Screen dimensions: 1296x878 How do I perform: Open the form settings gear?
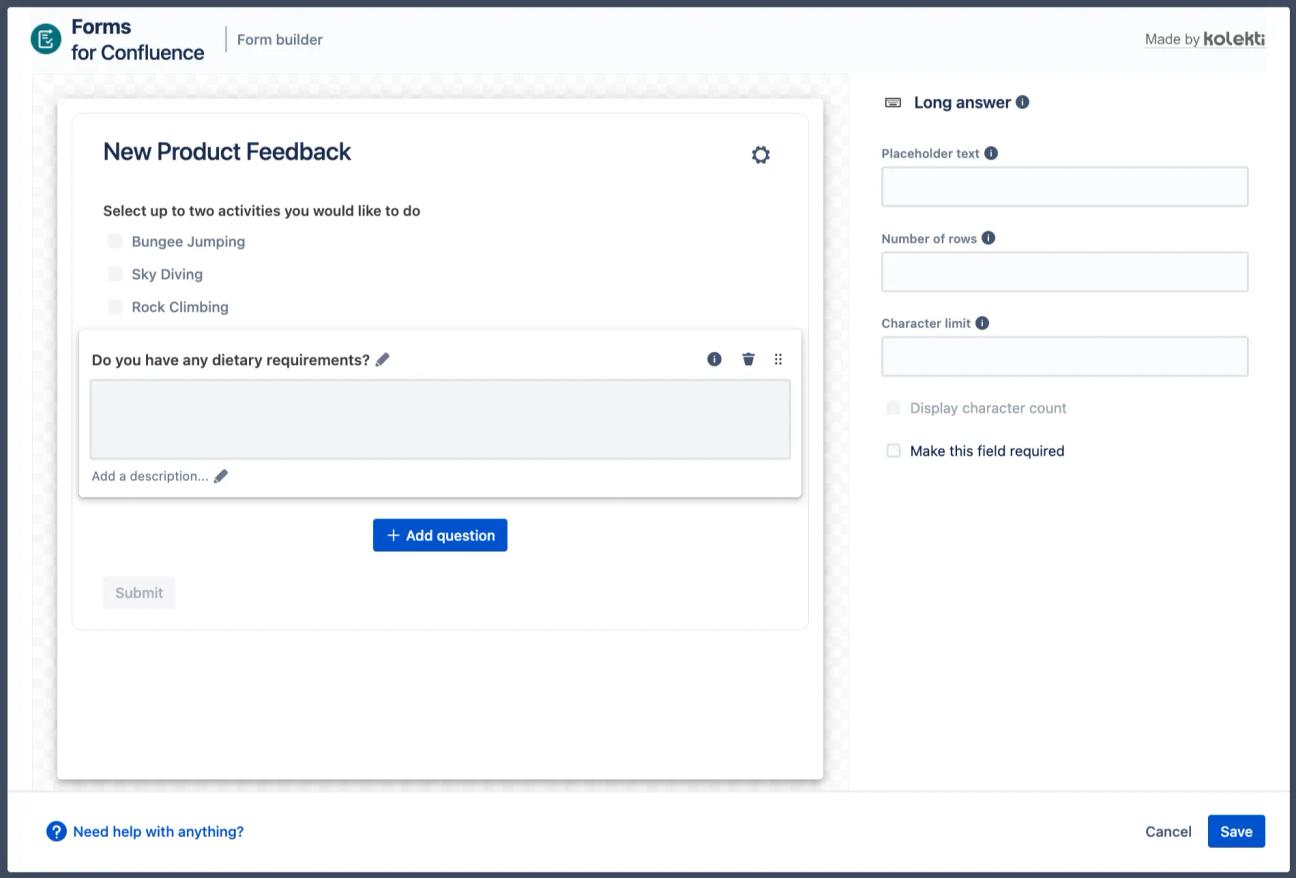[x=760, y=155]
